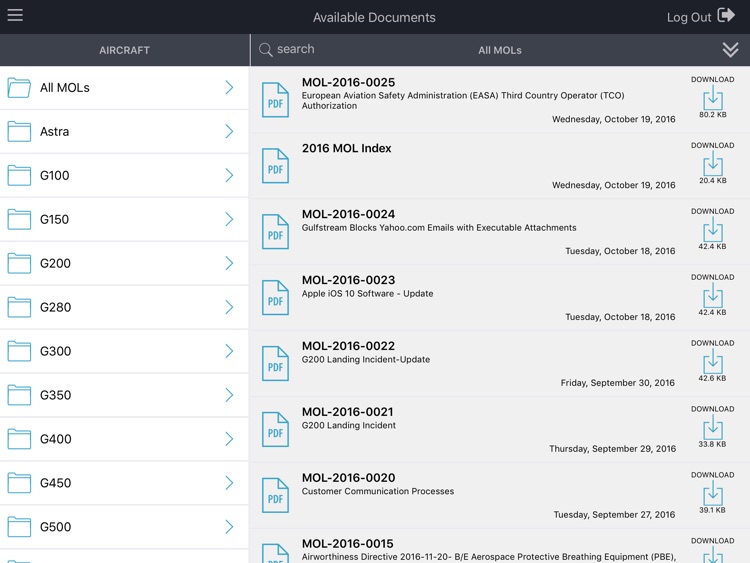Click the Astra folder icon
Screen dimensions: 750x563
[x=19, y=132]
